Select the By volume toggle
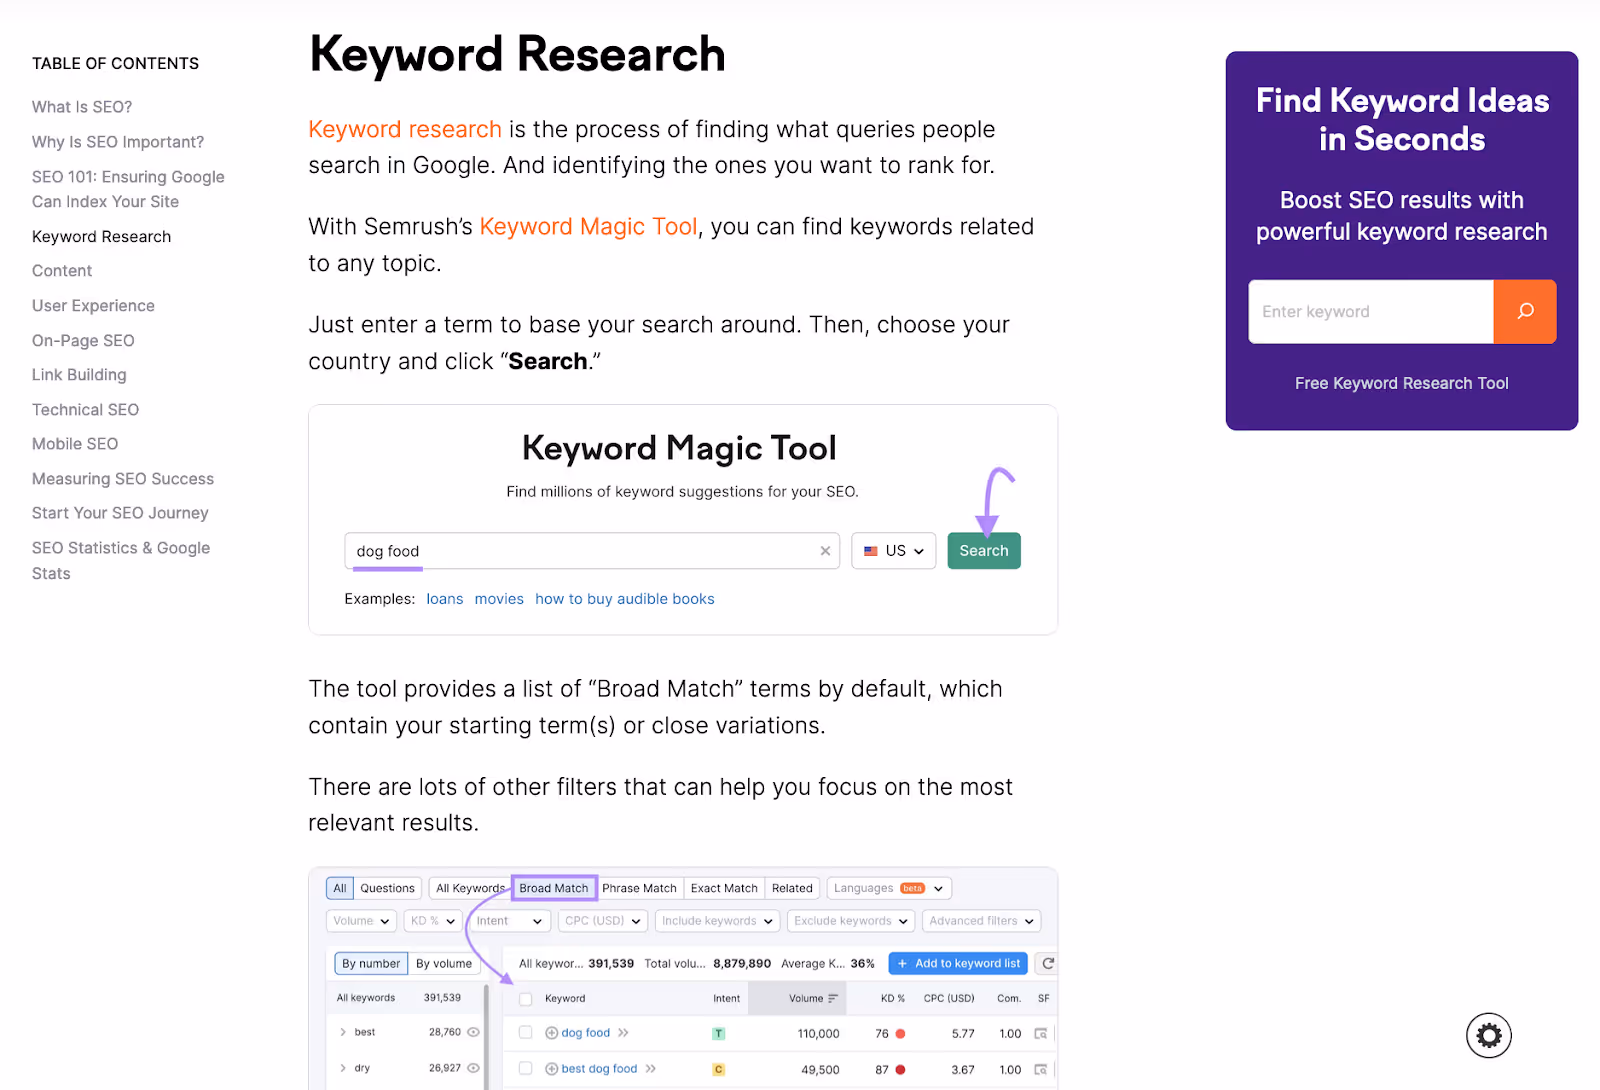 click(444, 964)
